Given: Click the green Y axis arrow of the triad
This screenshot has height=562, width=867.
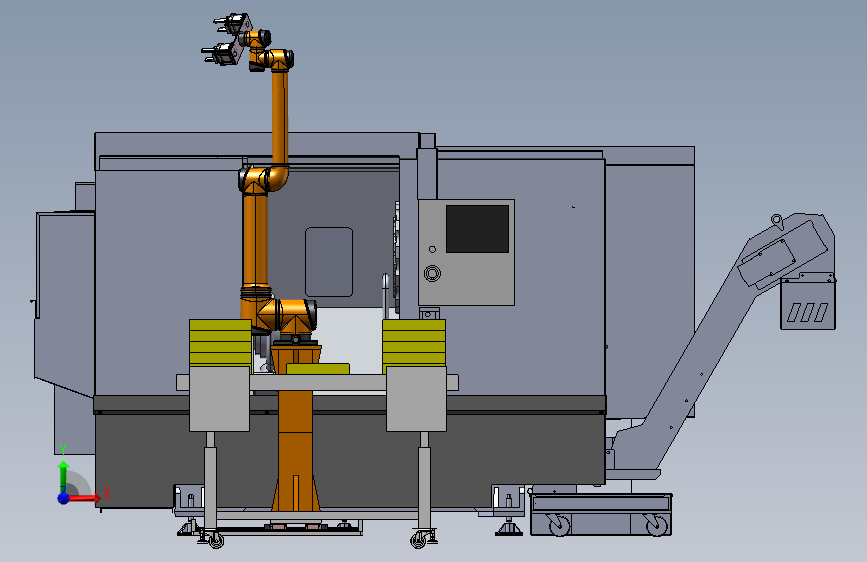Looking at the screenshot, I should point(63,475).
